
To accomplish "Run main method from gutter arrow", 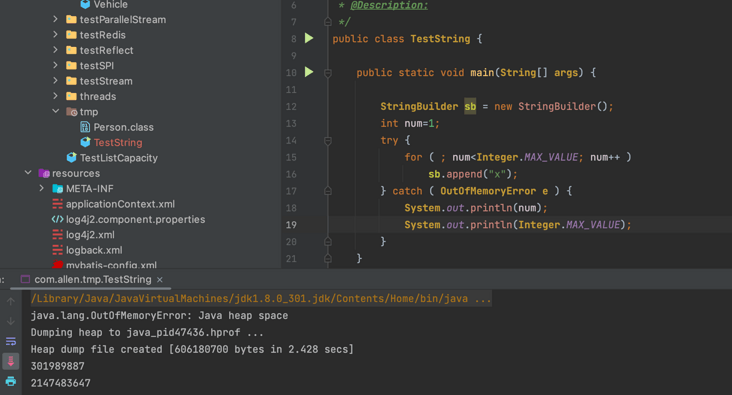I will click(309, 72).
